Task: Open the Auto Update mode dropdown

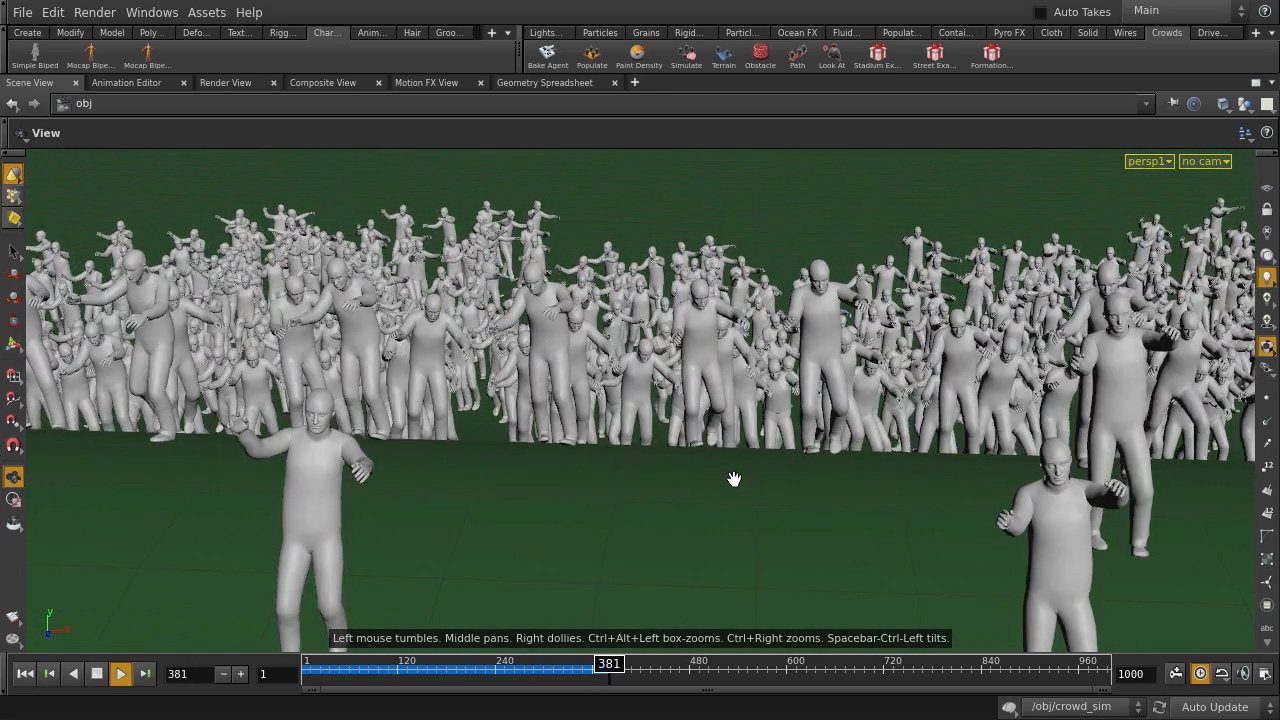Action: click(x=1214, y=707)
